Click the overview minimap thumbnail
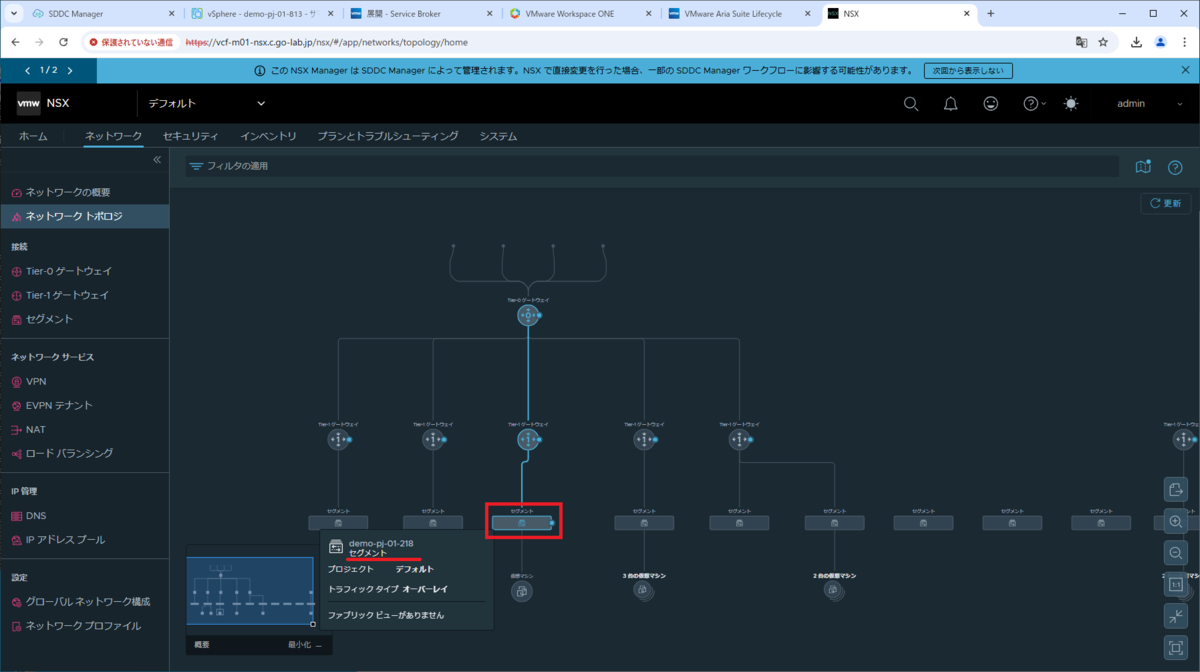1200x672 pixels. click(250, 590)
